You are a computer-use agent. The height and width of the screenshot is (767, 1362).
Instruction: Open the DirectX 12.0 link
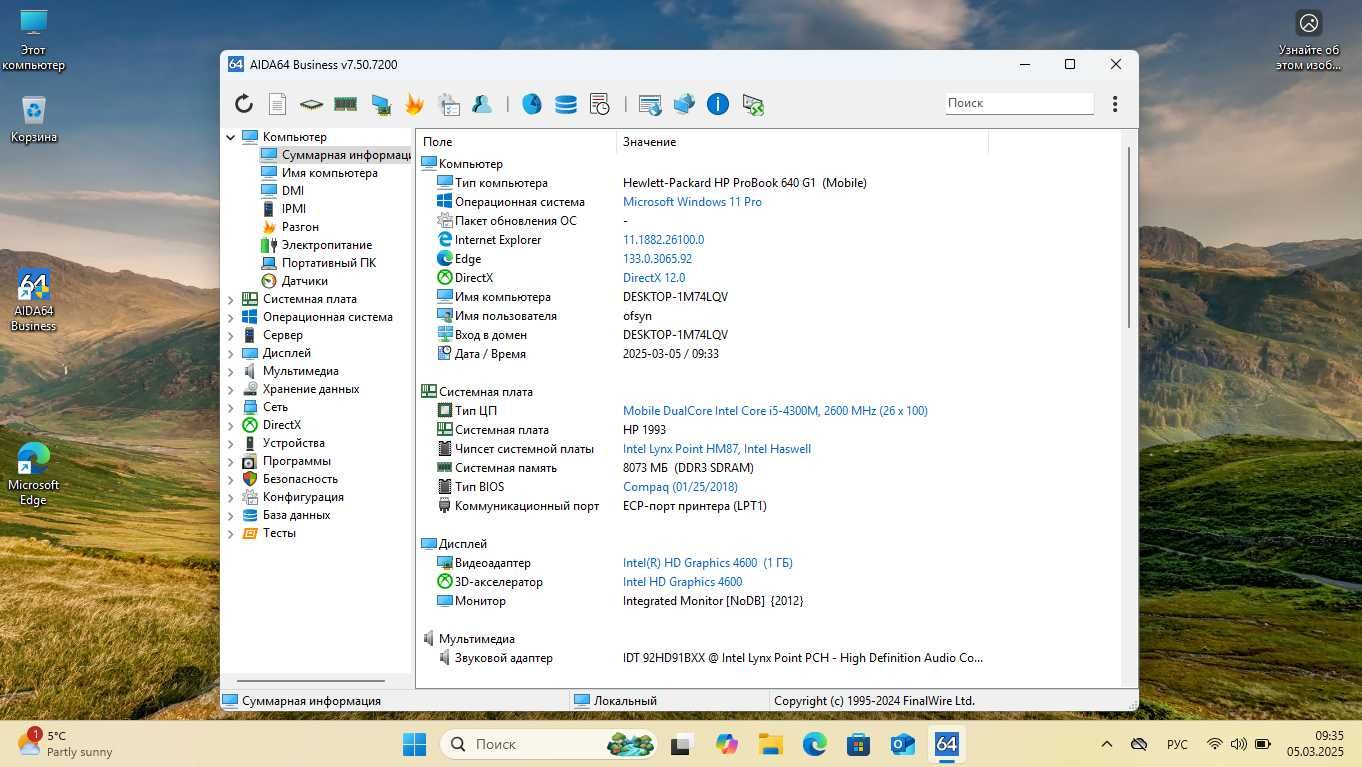pyautogui.click(x=654, y=278)
